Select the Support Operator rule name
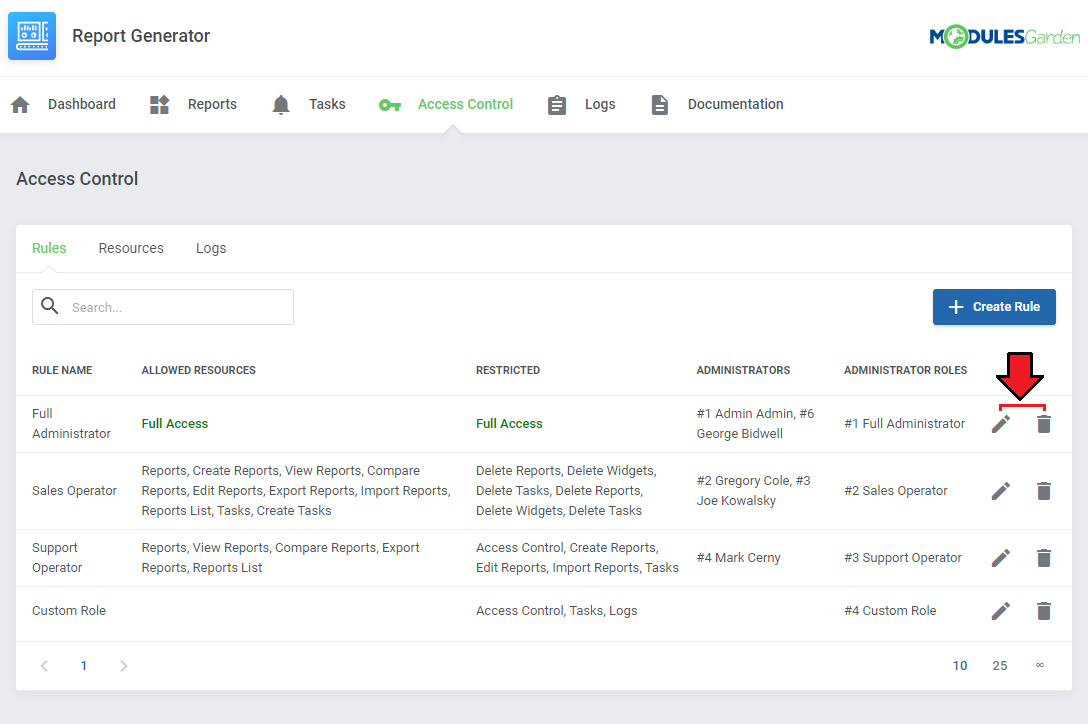The image size is (1088, 724). pos(57,557)
